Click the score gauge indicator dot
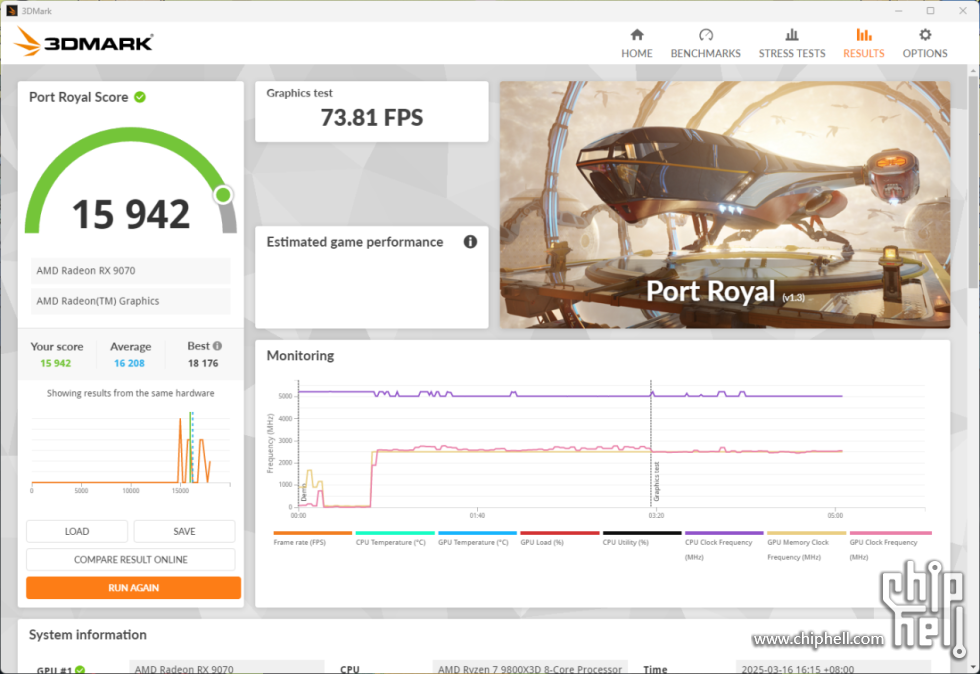The image size is (980, 674). pos(223,195)
